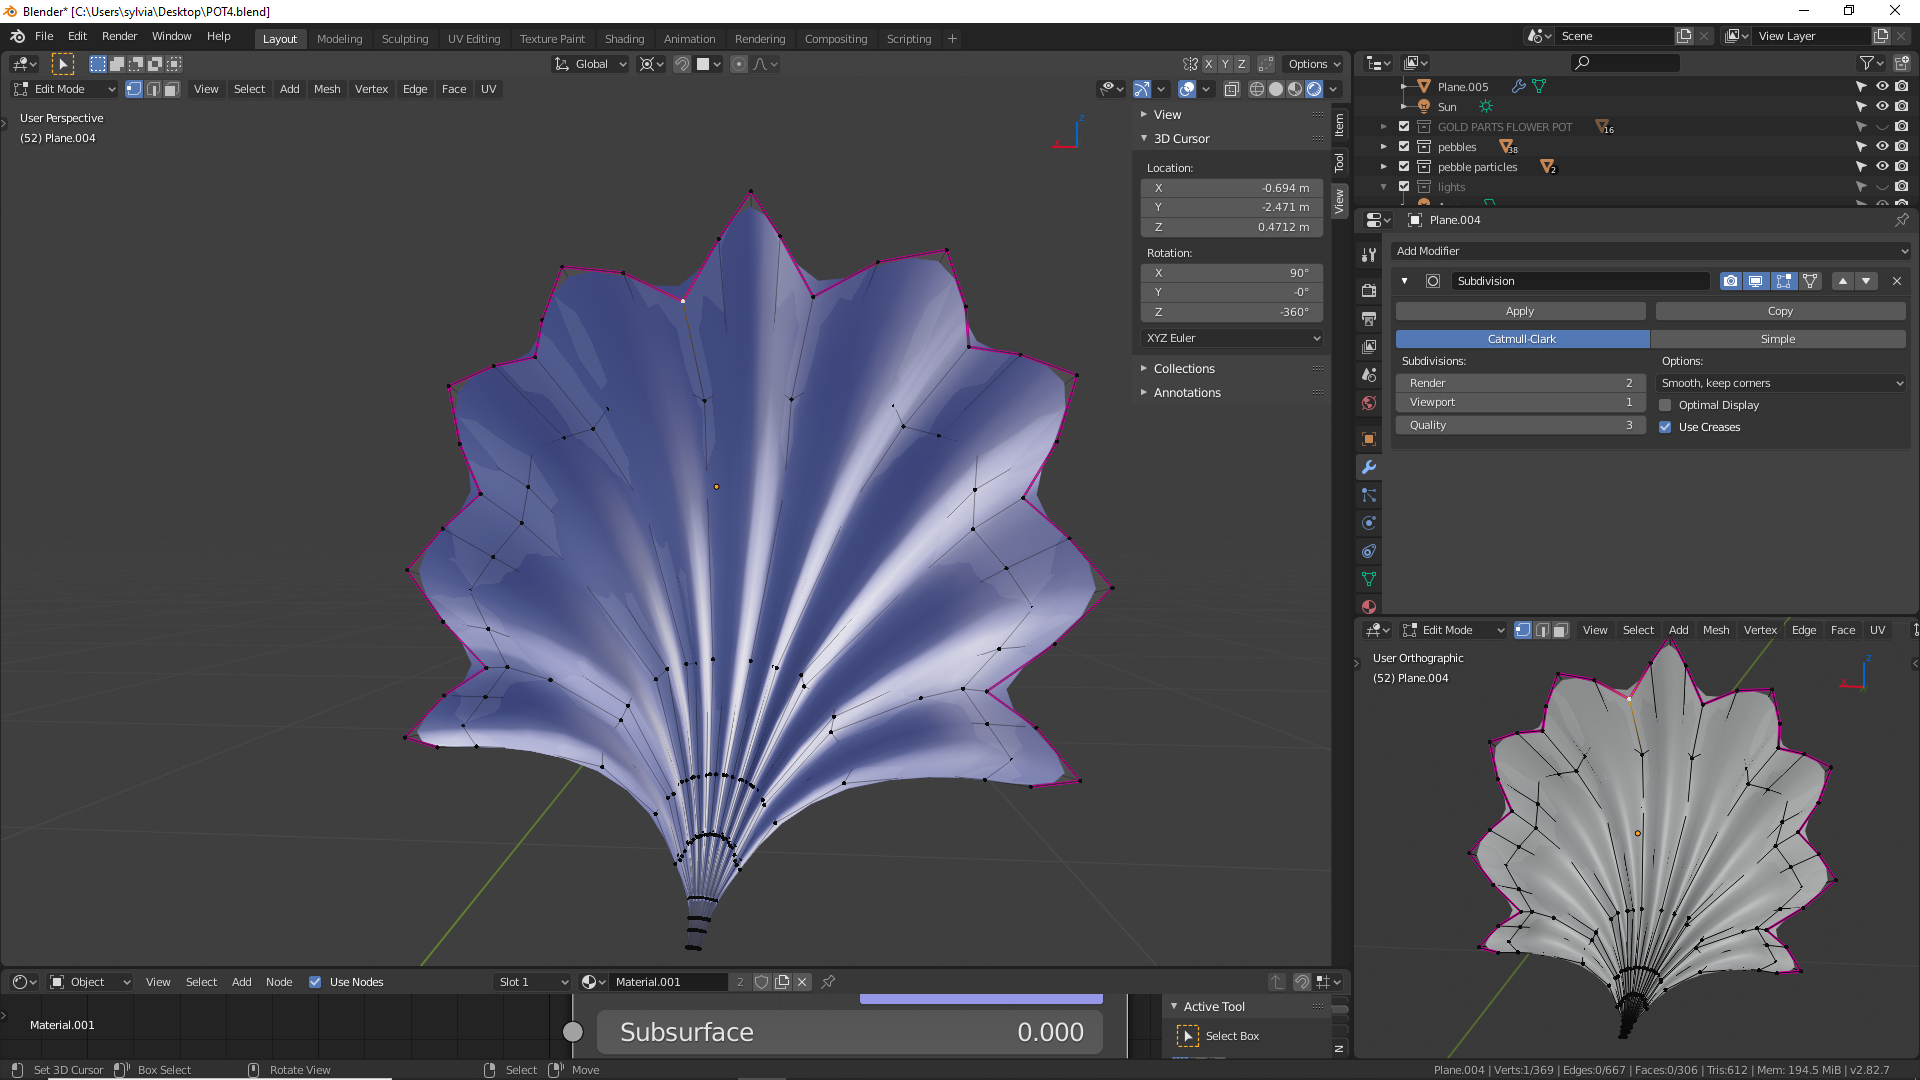Enable X-axis mesh mirror in main viewport header
The image size is (1920, 1080).
pos(1209,64)
